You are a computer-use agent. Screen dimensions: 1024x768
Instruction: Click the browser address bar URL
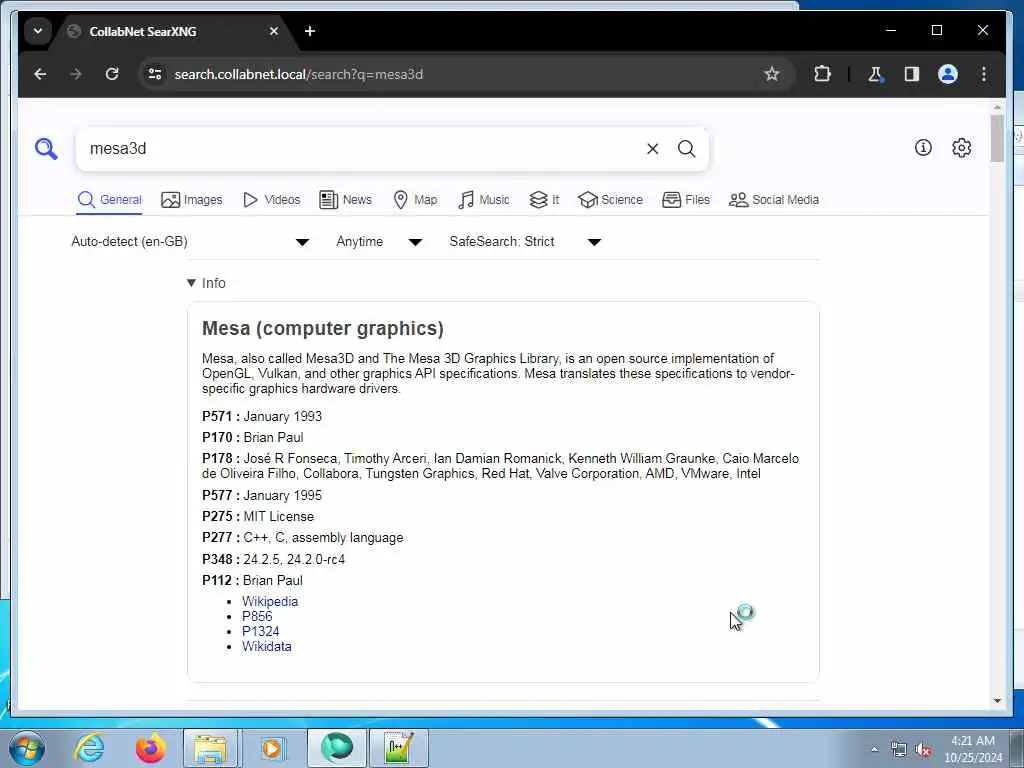pos(298,74)
